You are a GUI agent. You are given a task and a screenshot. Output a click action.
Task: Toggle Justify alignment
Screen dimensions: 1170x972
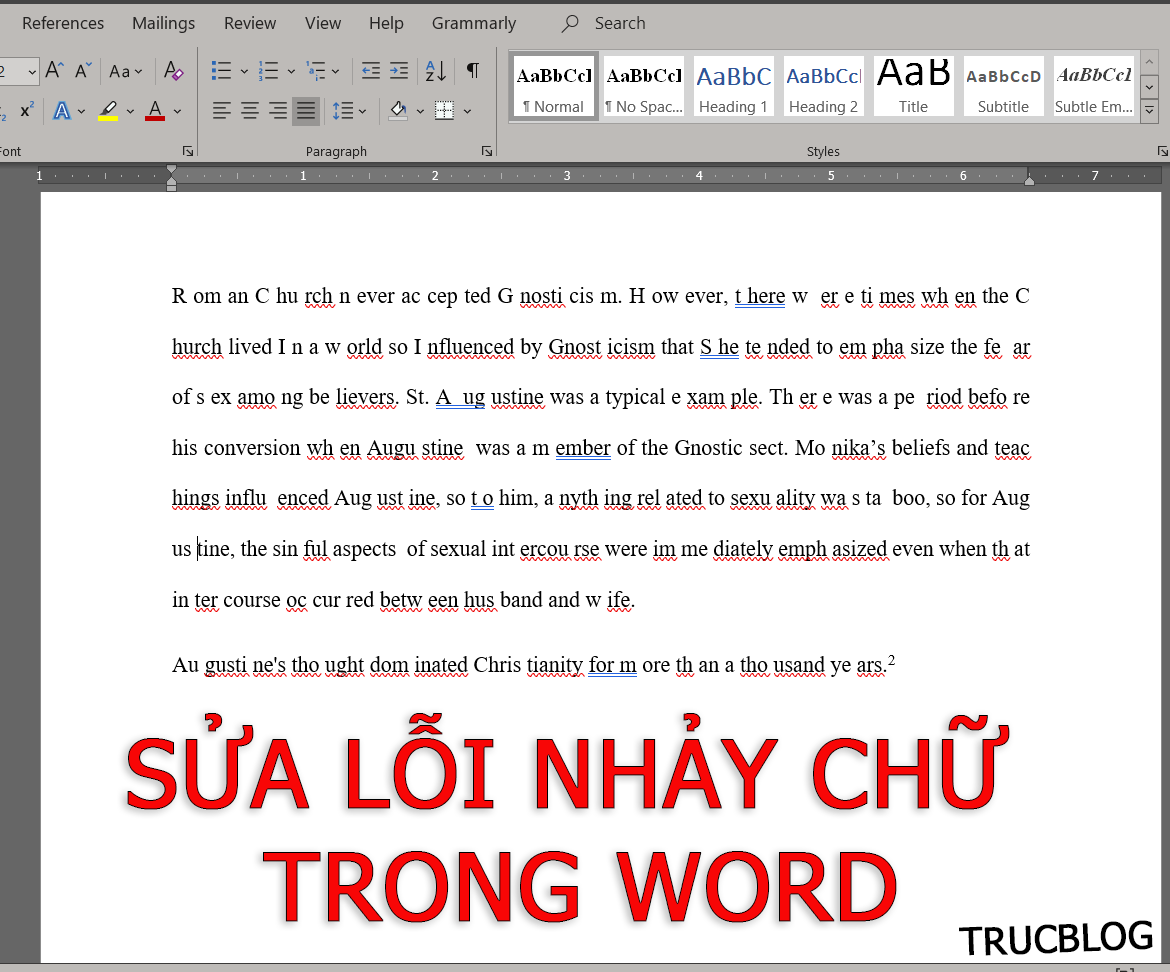306,111
